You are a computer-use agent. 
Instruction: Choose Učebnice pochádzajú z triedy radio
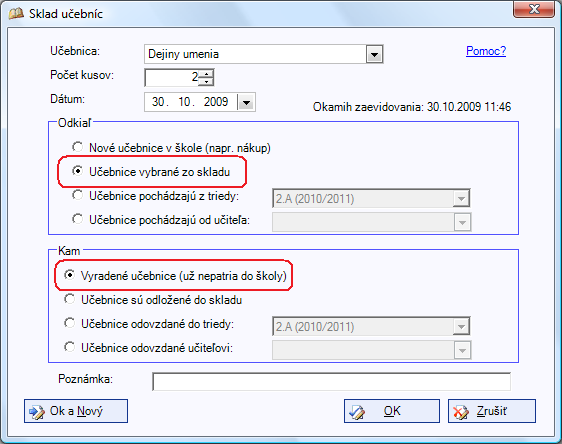(77, 195)
